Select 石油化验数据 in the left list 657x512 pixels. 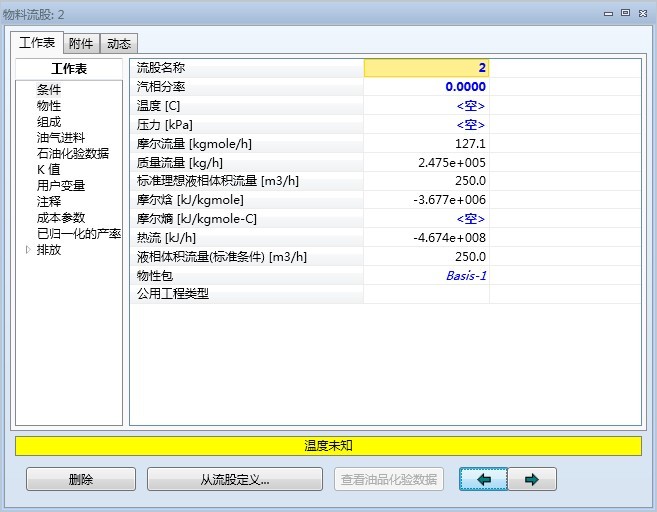coord(73,154)
